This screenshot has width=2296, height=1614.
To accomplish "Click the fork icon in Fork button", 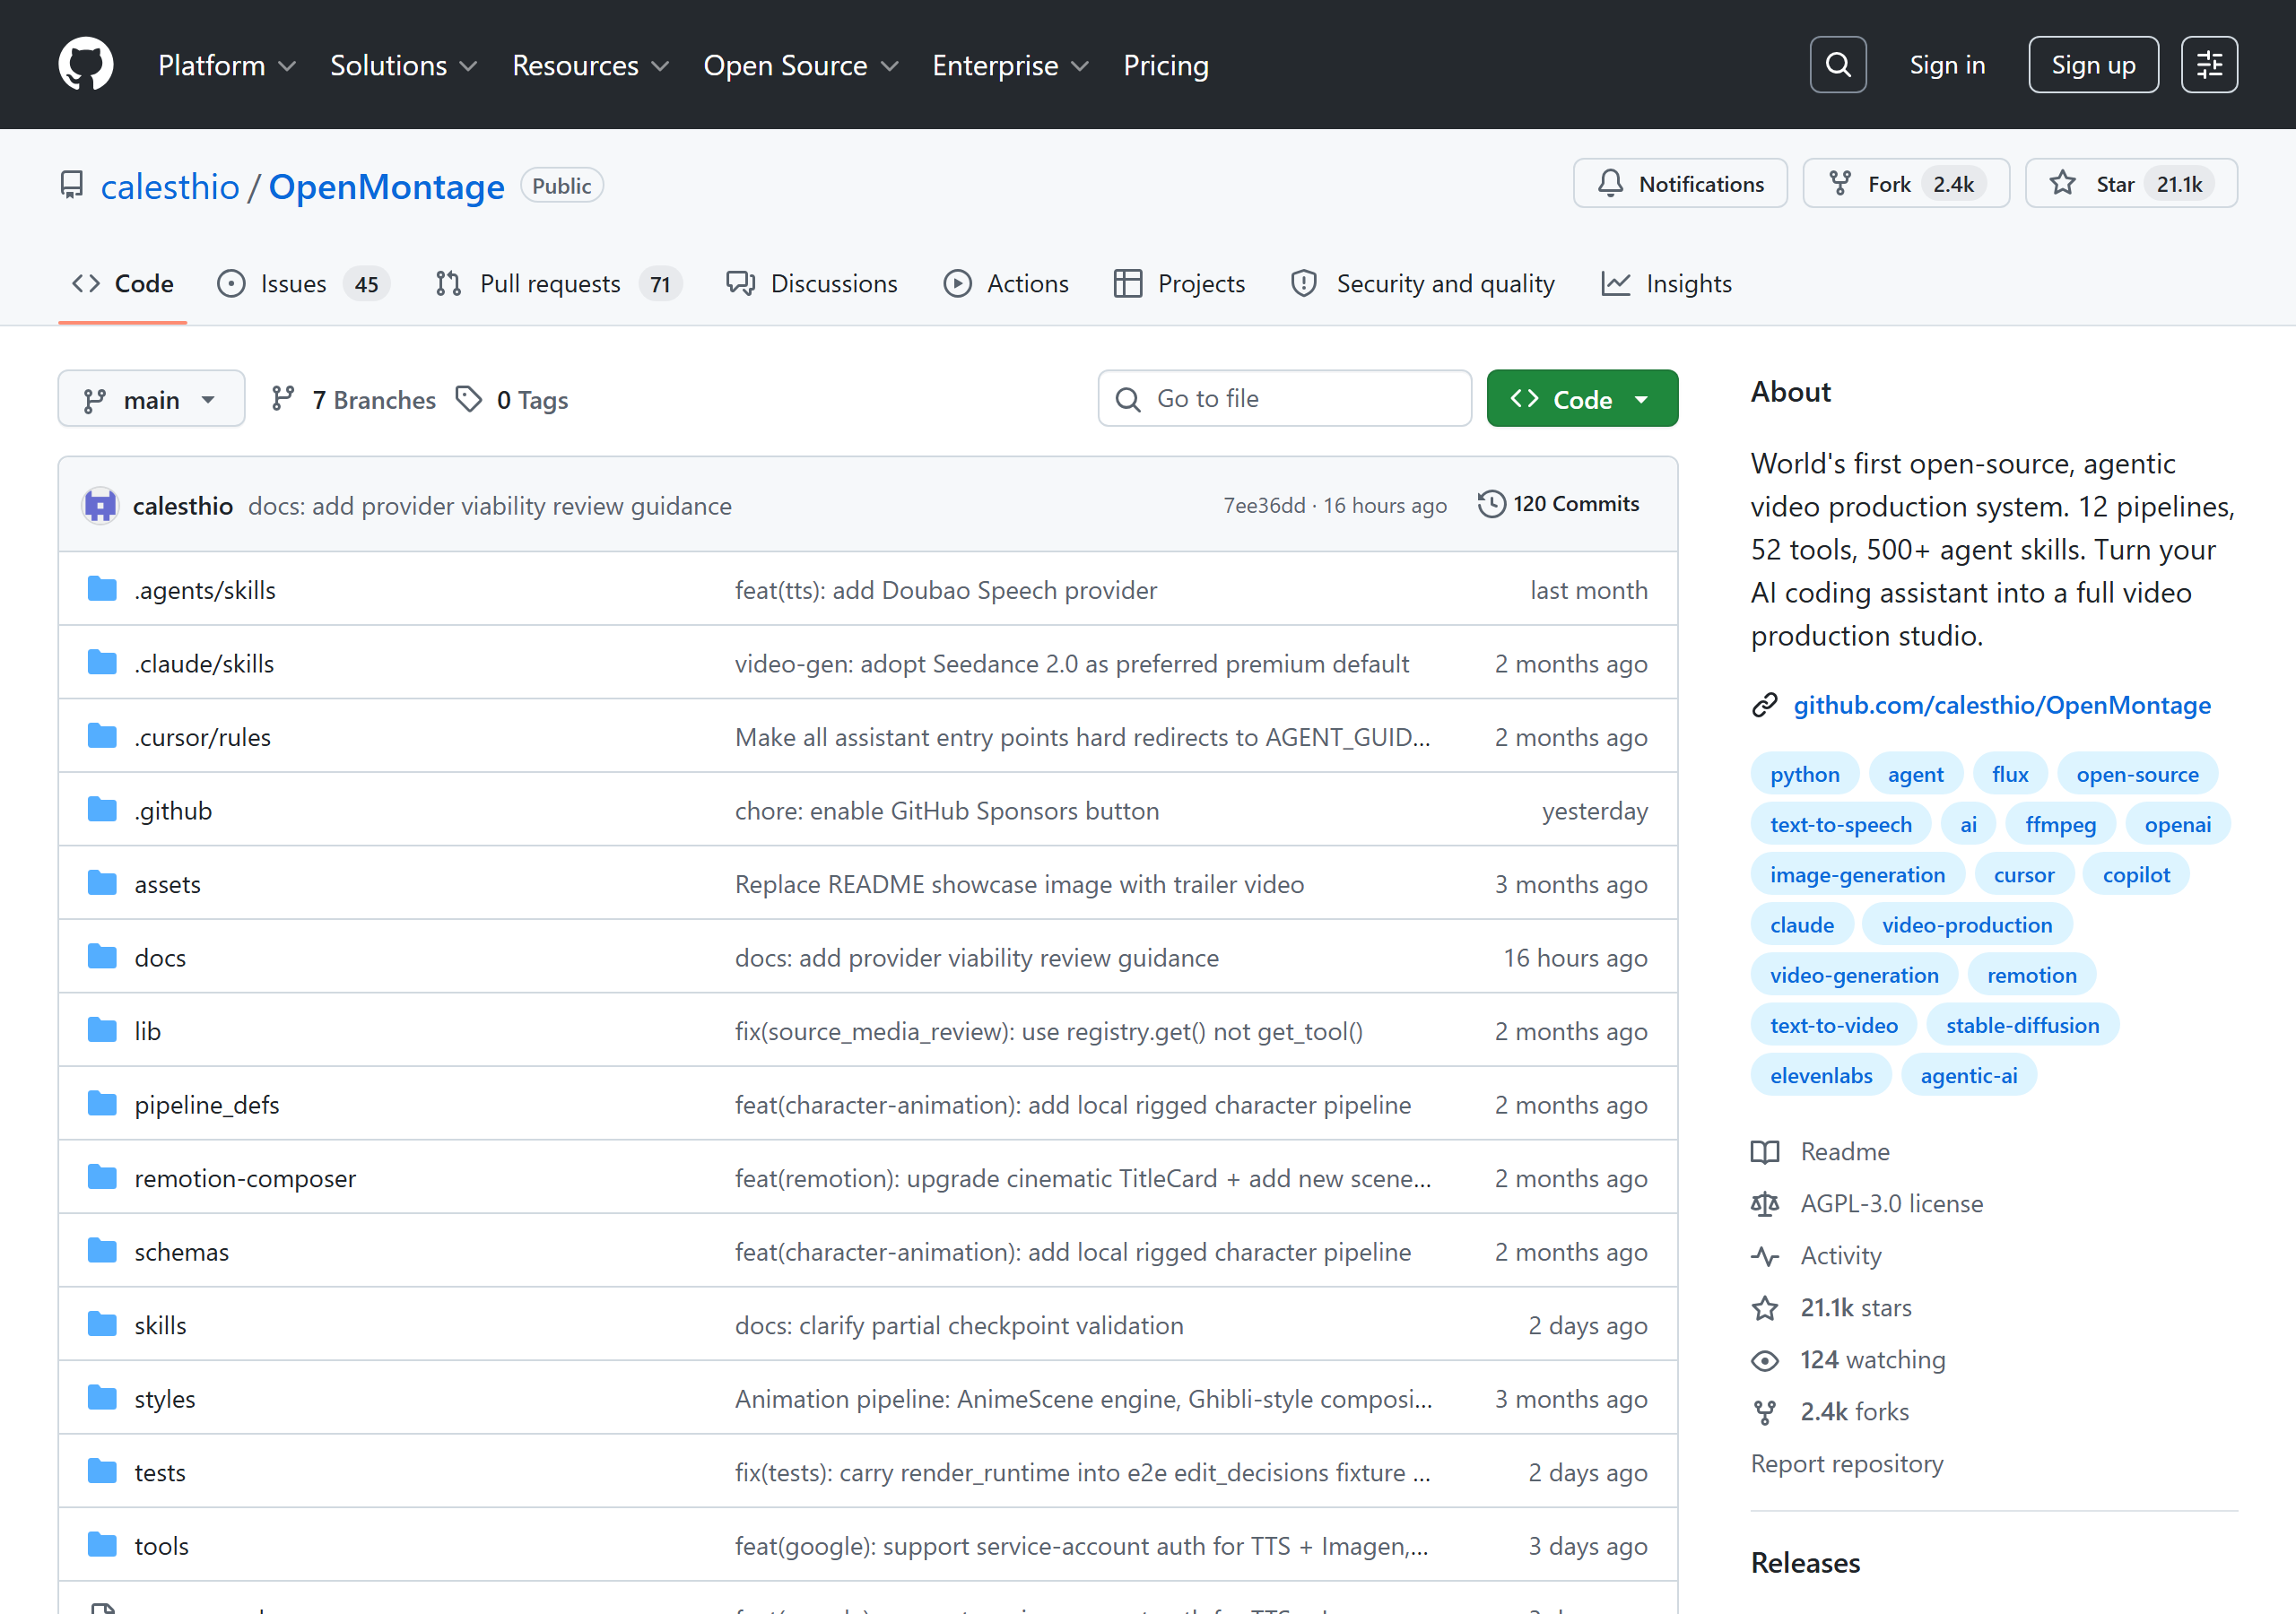I will (x=1840, y=184).
